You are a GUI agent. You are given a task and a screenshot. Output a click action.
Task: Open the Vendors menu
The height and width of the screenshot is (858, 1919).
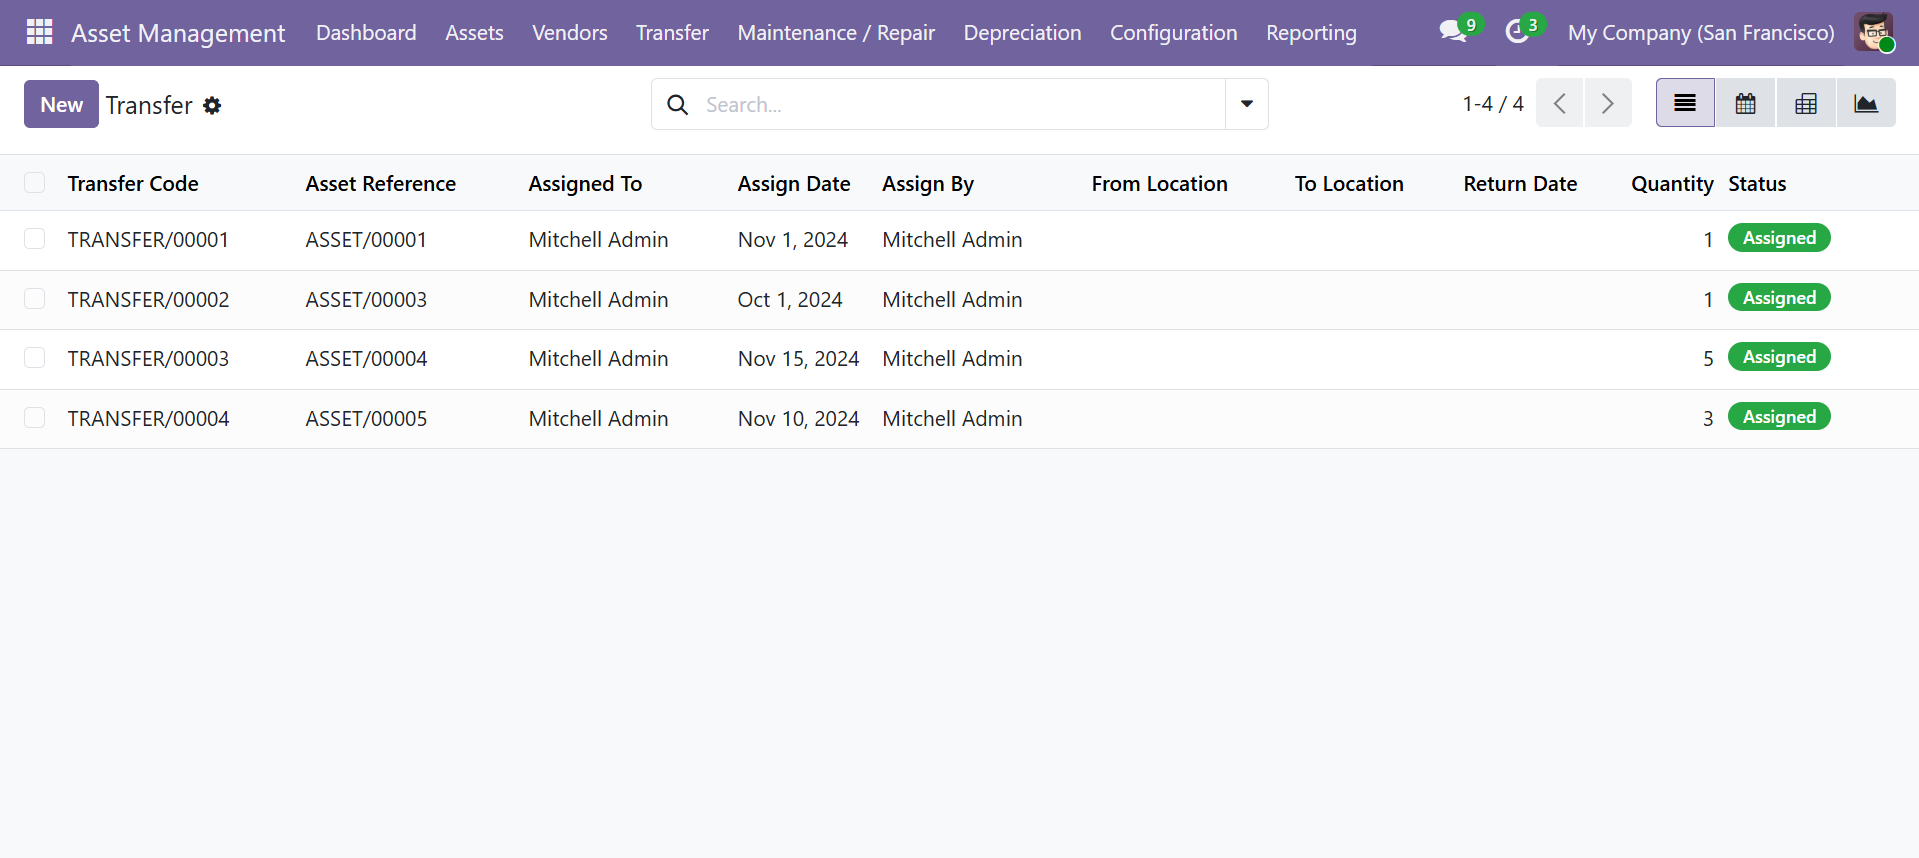(x=570, y=33)
